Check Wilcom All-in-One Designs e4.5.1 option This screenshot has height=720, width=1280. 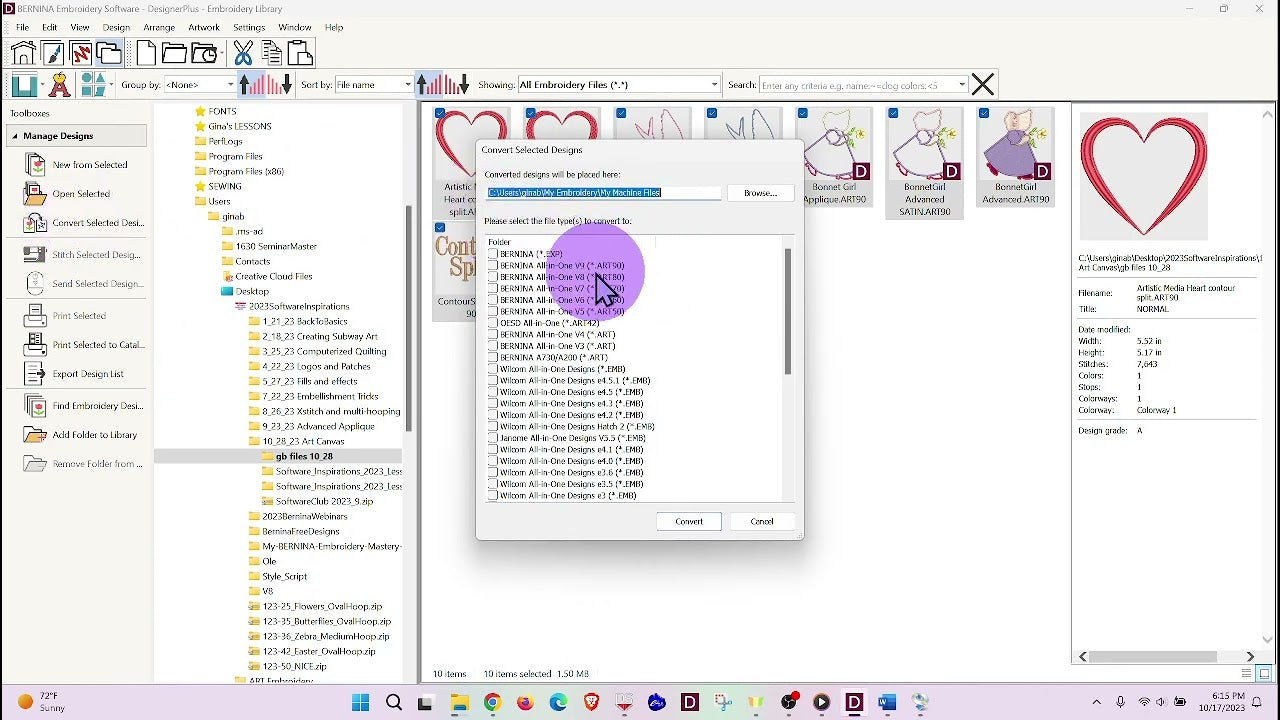493,381
